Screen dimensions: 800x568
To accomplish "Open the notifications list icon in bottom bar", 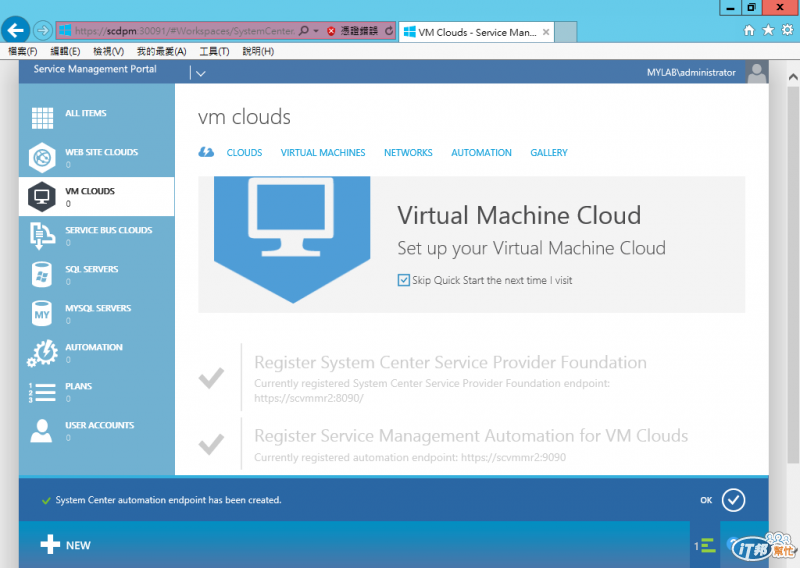I will click(x=706, y=546).
